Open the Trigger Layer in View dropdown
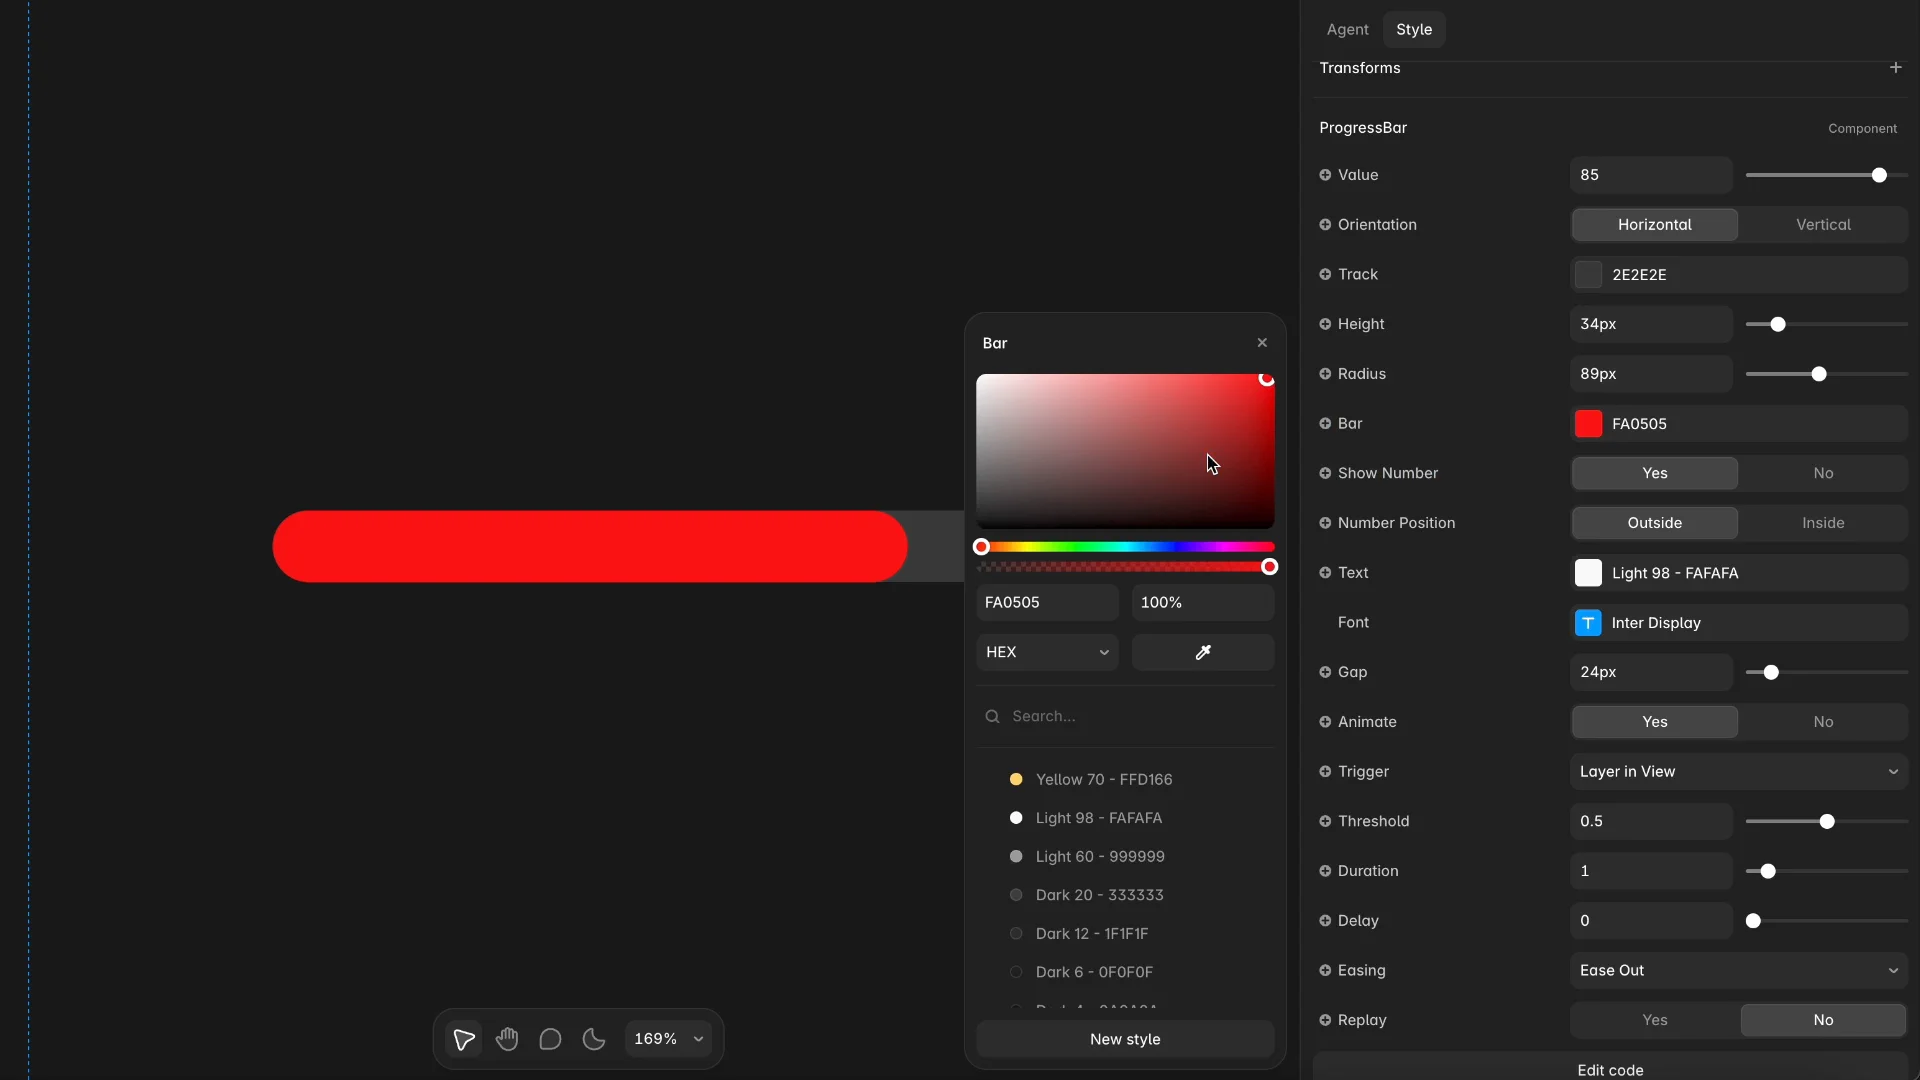 (1739, 772)
